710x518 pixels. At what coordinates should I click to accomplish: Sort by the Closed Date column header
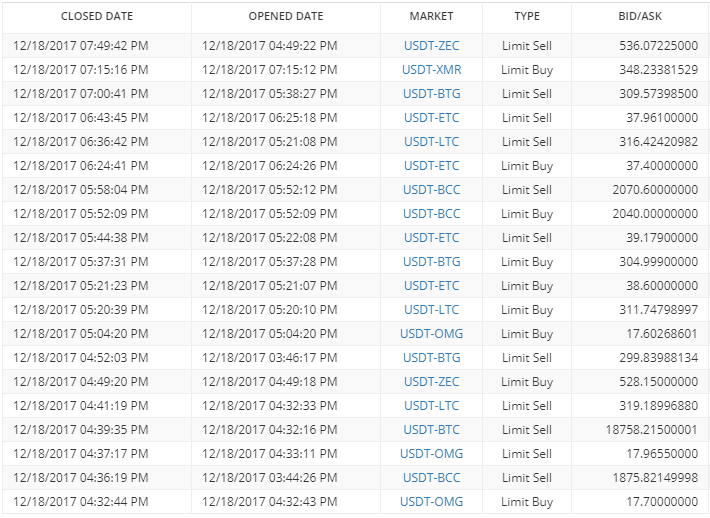click(x=97, y=16)
